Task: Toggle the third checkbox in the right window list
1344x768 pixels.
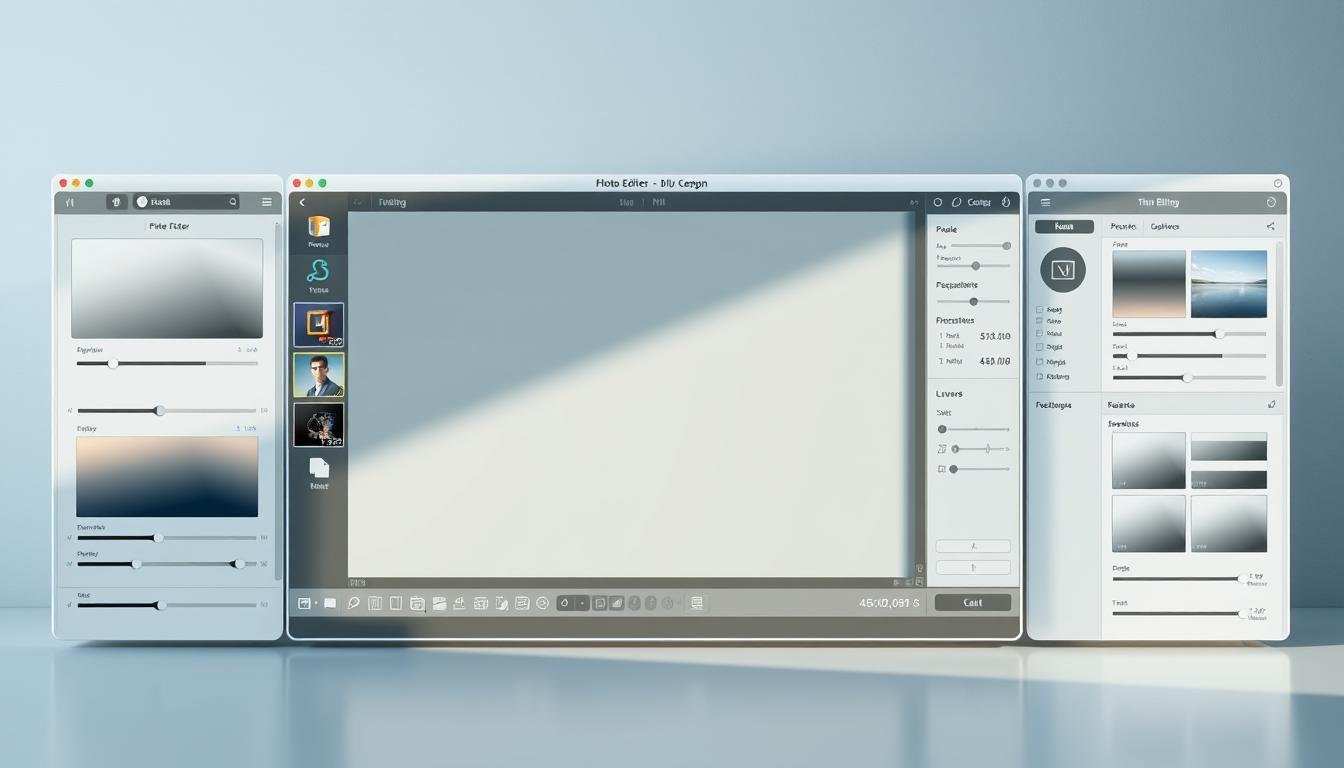Action: point(1040,334)
